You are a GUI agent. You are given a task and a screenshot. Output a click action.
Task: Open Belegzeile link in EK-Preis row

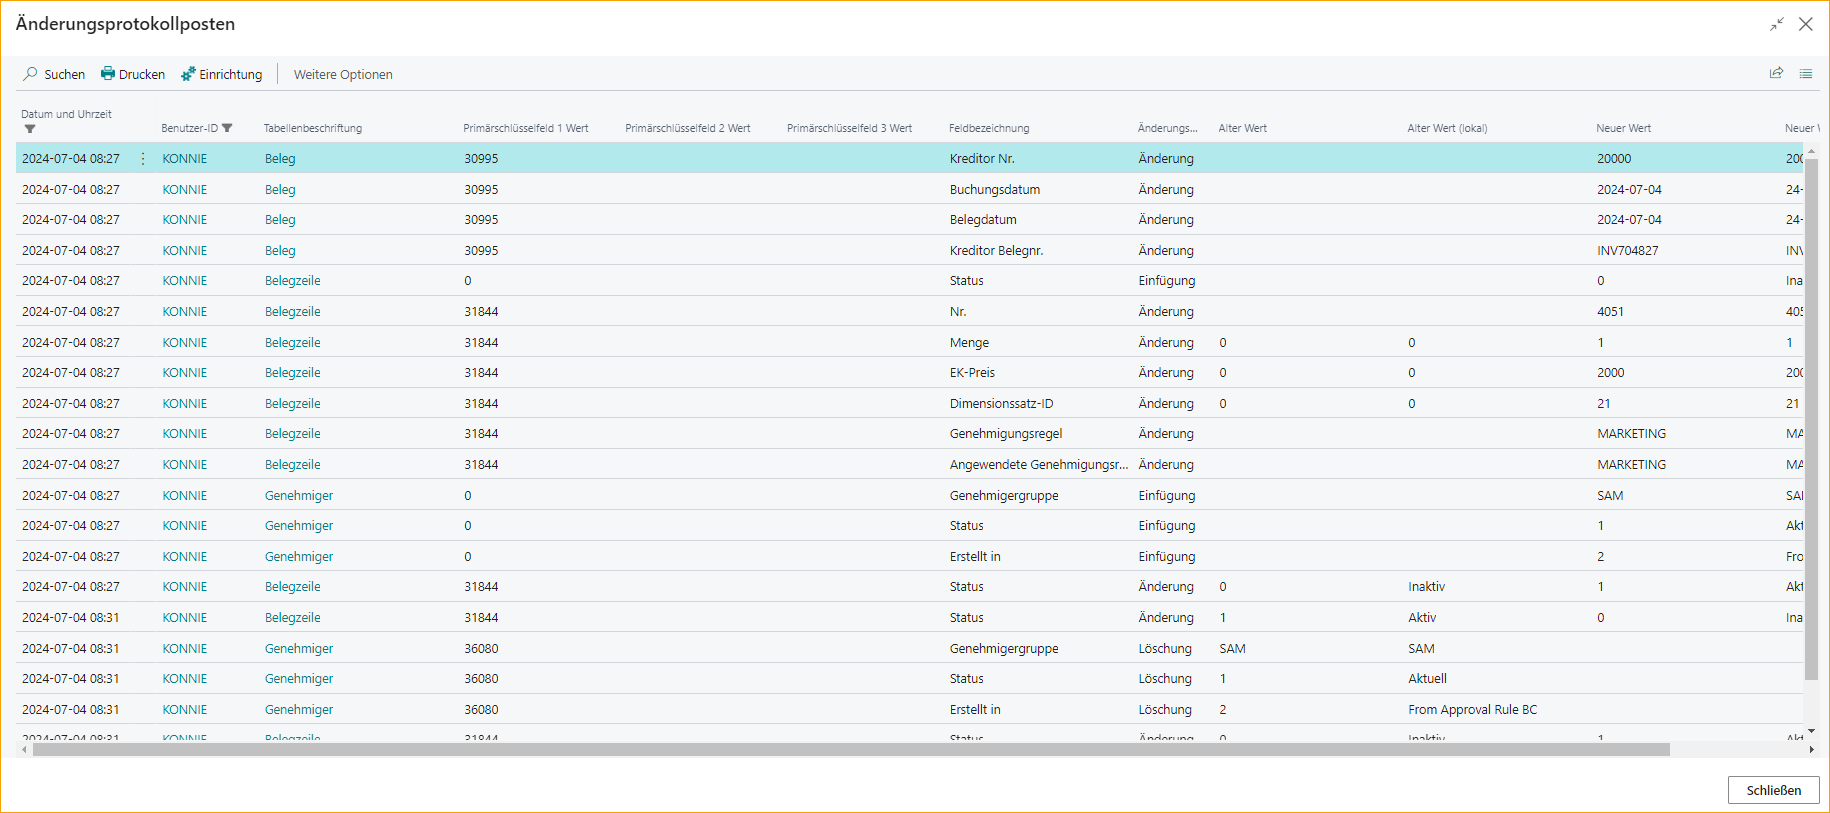(293, 373)
